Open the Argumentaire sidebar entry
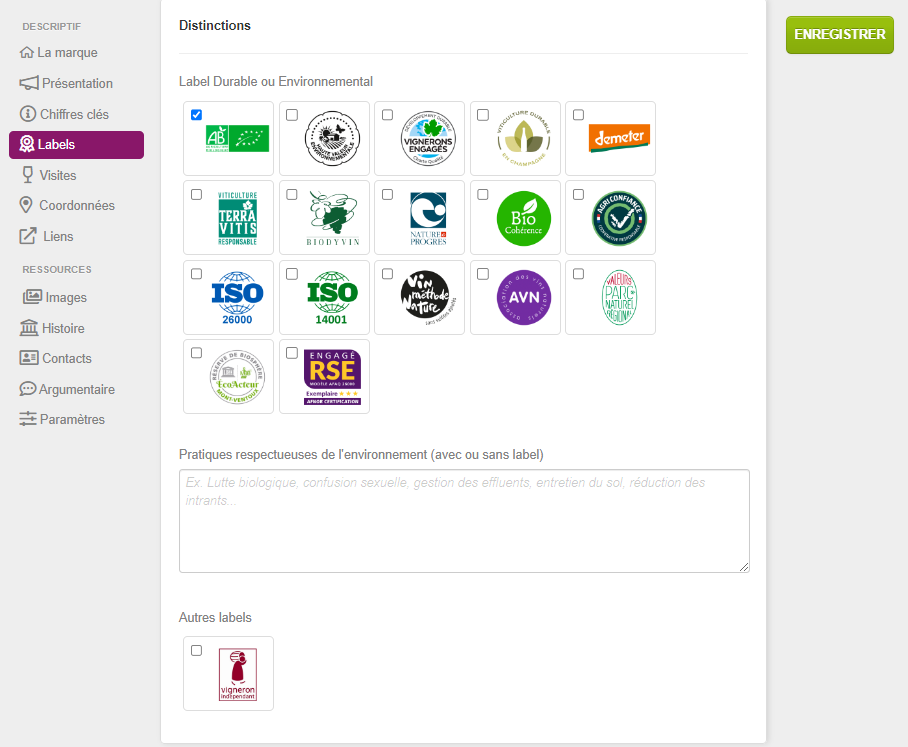This screenshot has height=747, width=908. [x=76, y=389]
